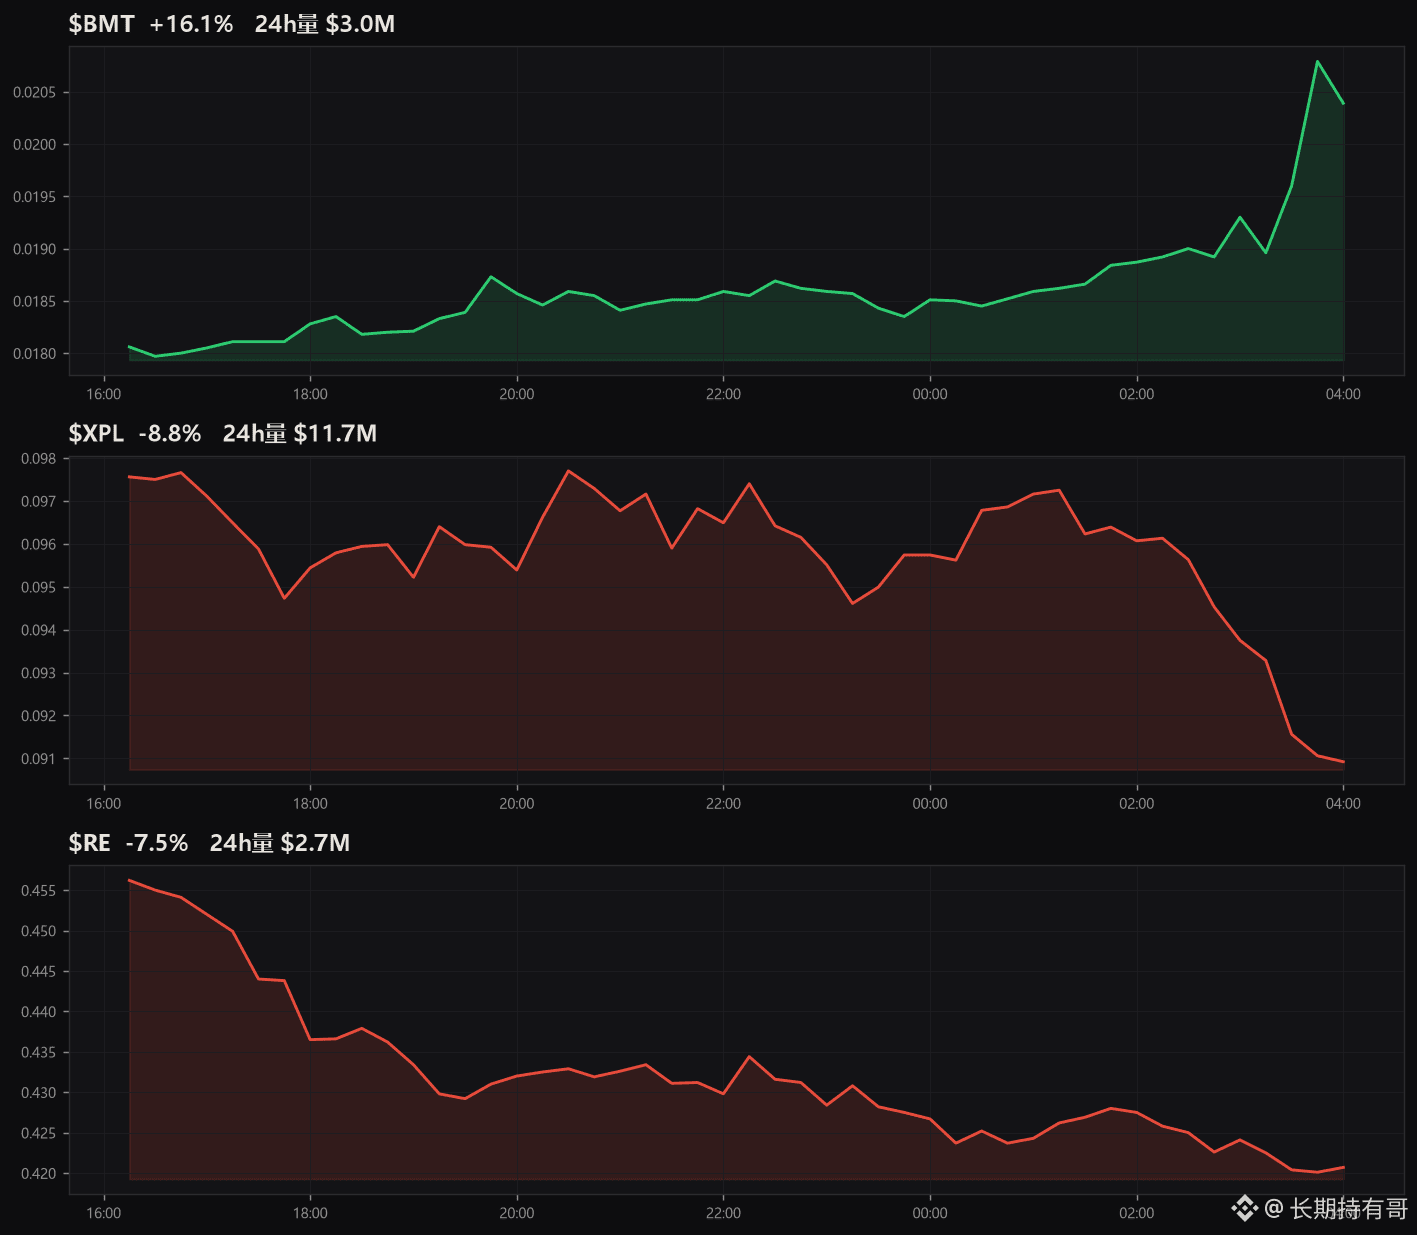Click the 24h量 $11.7M label on XPL
The width and height of the screenshot is (1417, 1235).
[x=300, y=433]
